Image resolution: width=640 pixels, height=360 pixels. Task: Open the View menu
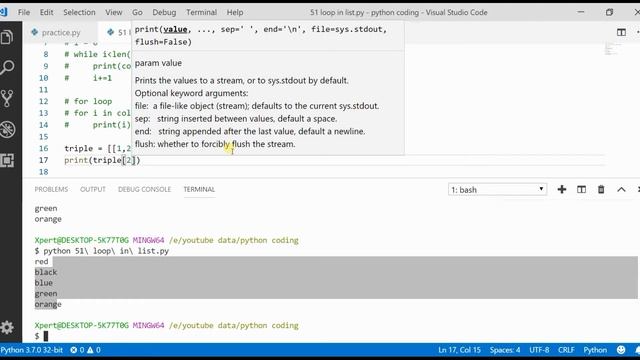tap(113, 12)
